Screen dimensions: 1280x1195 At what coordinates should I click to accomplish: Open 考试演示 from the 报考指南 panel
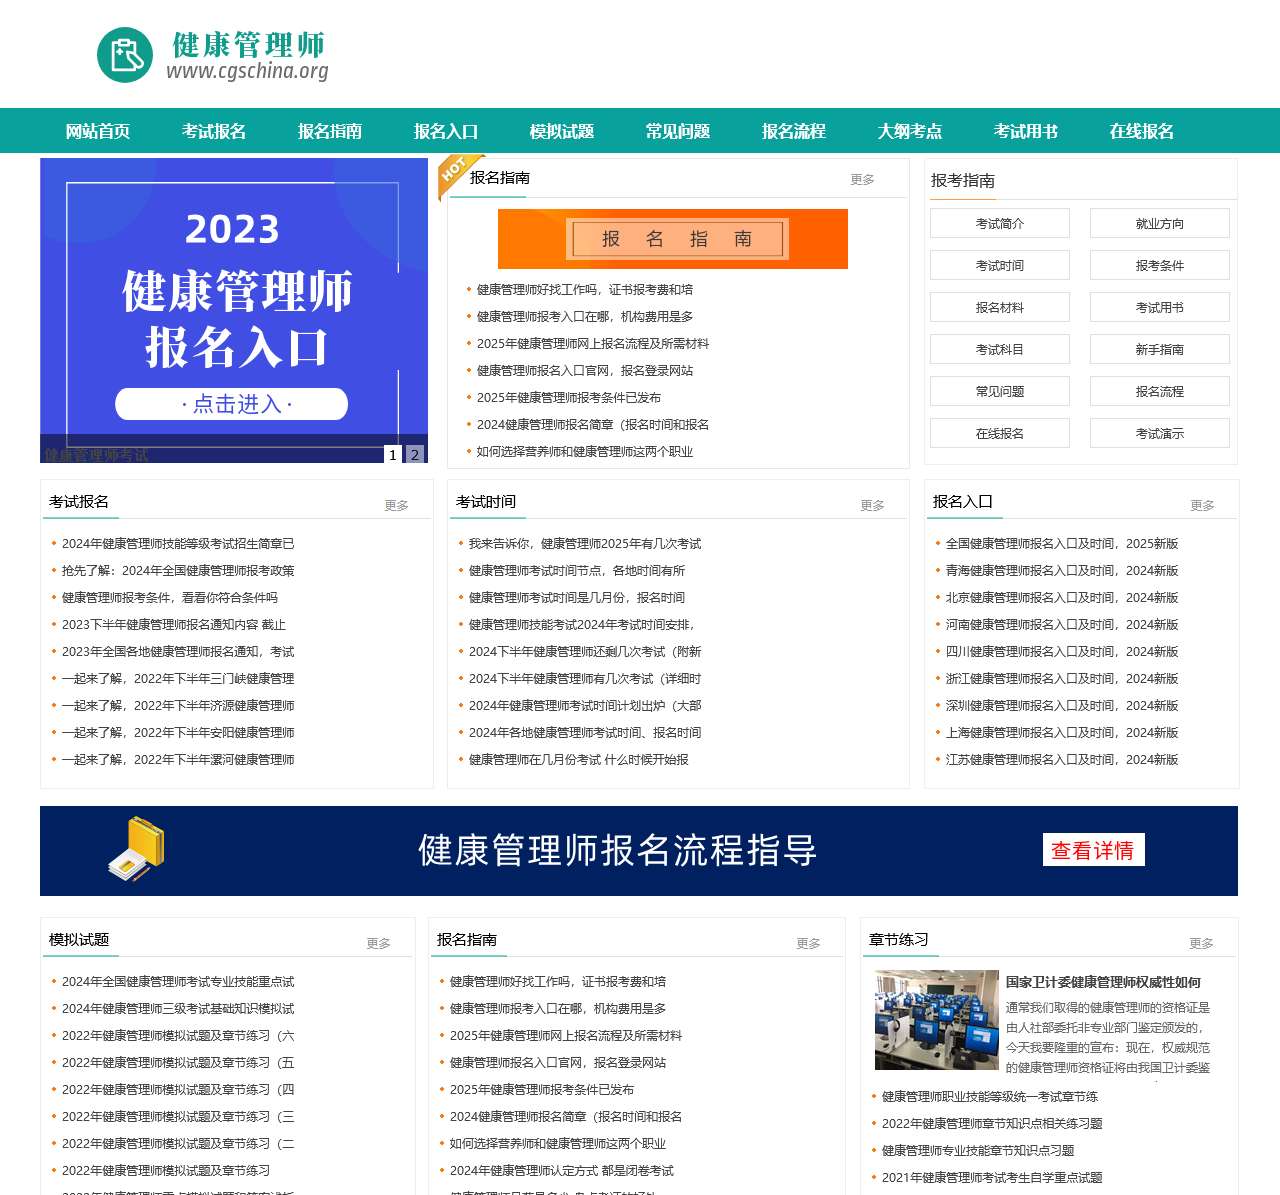point(1160,433)
